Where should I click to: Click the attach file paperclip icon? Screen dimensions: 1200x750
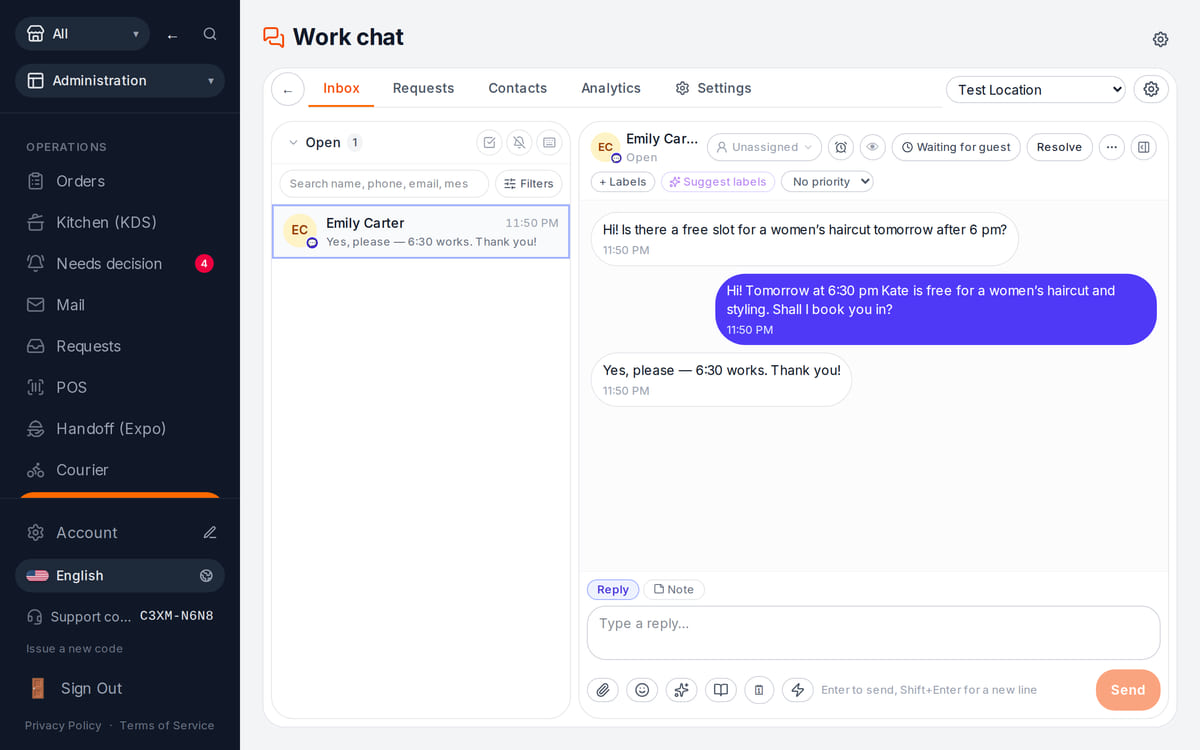[x=603, y=690]
